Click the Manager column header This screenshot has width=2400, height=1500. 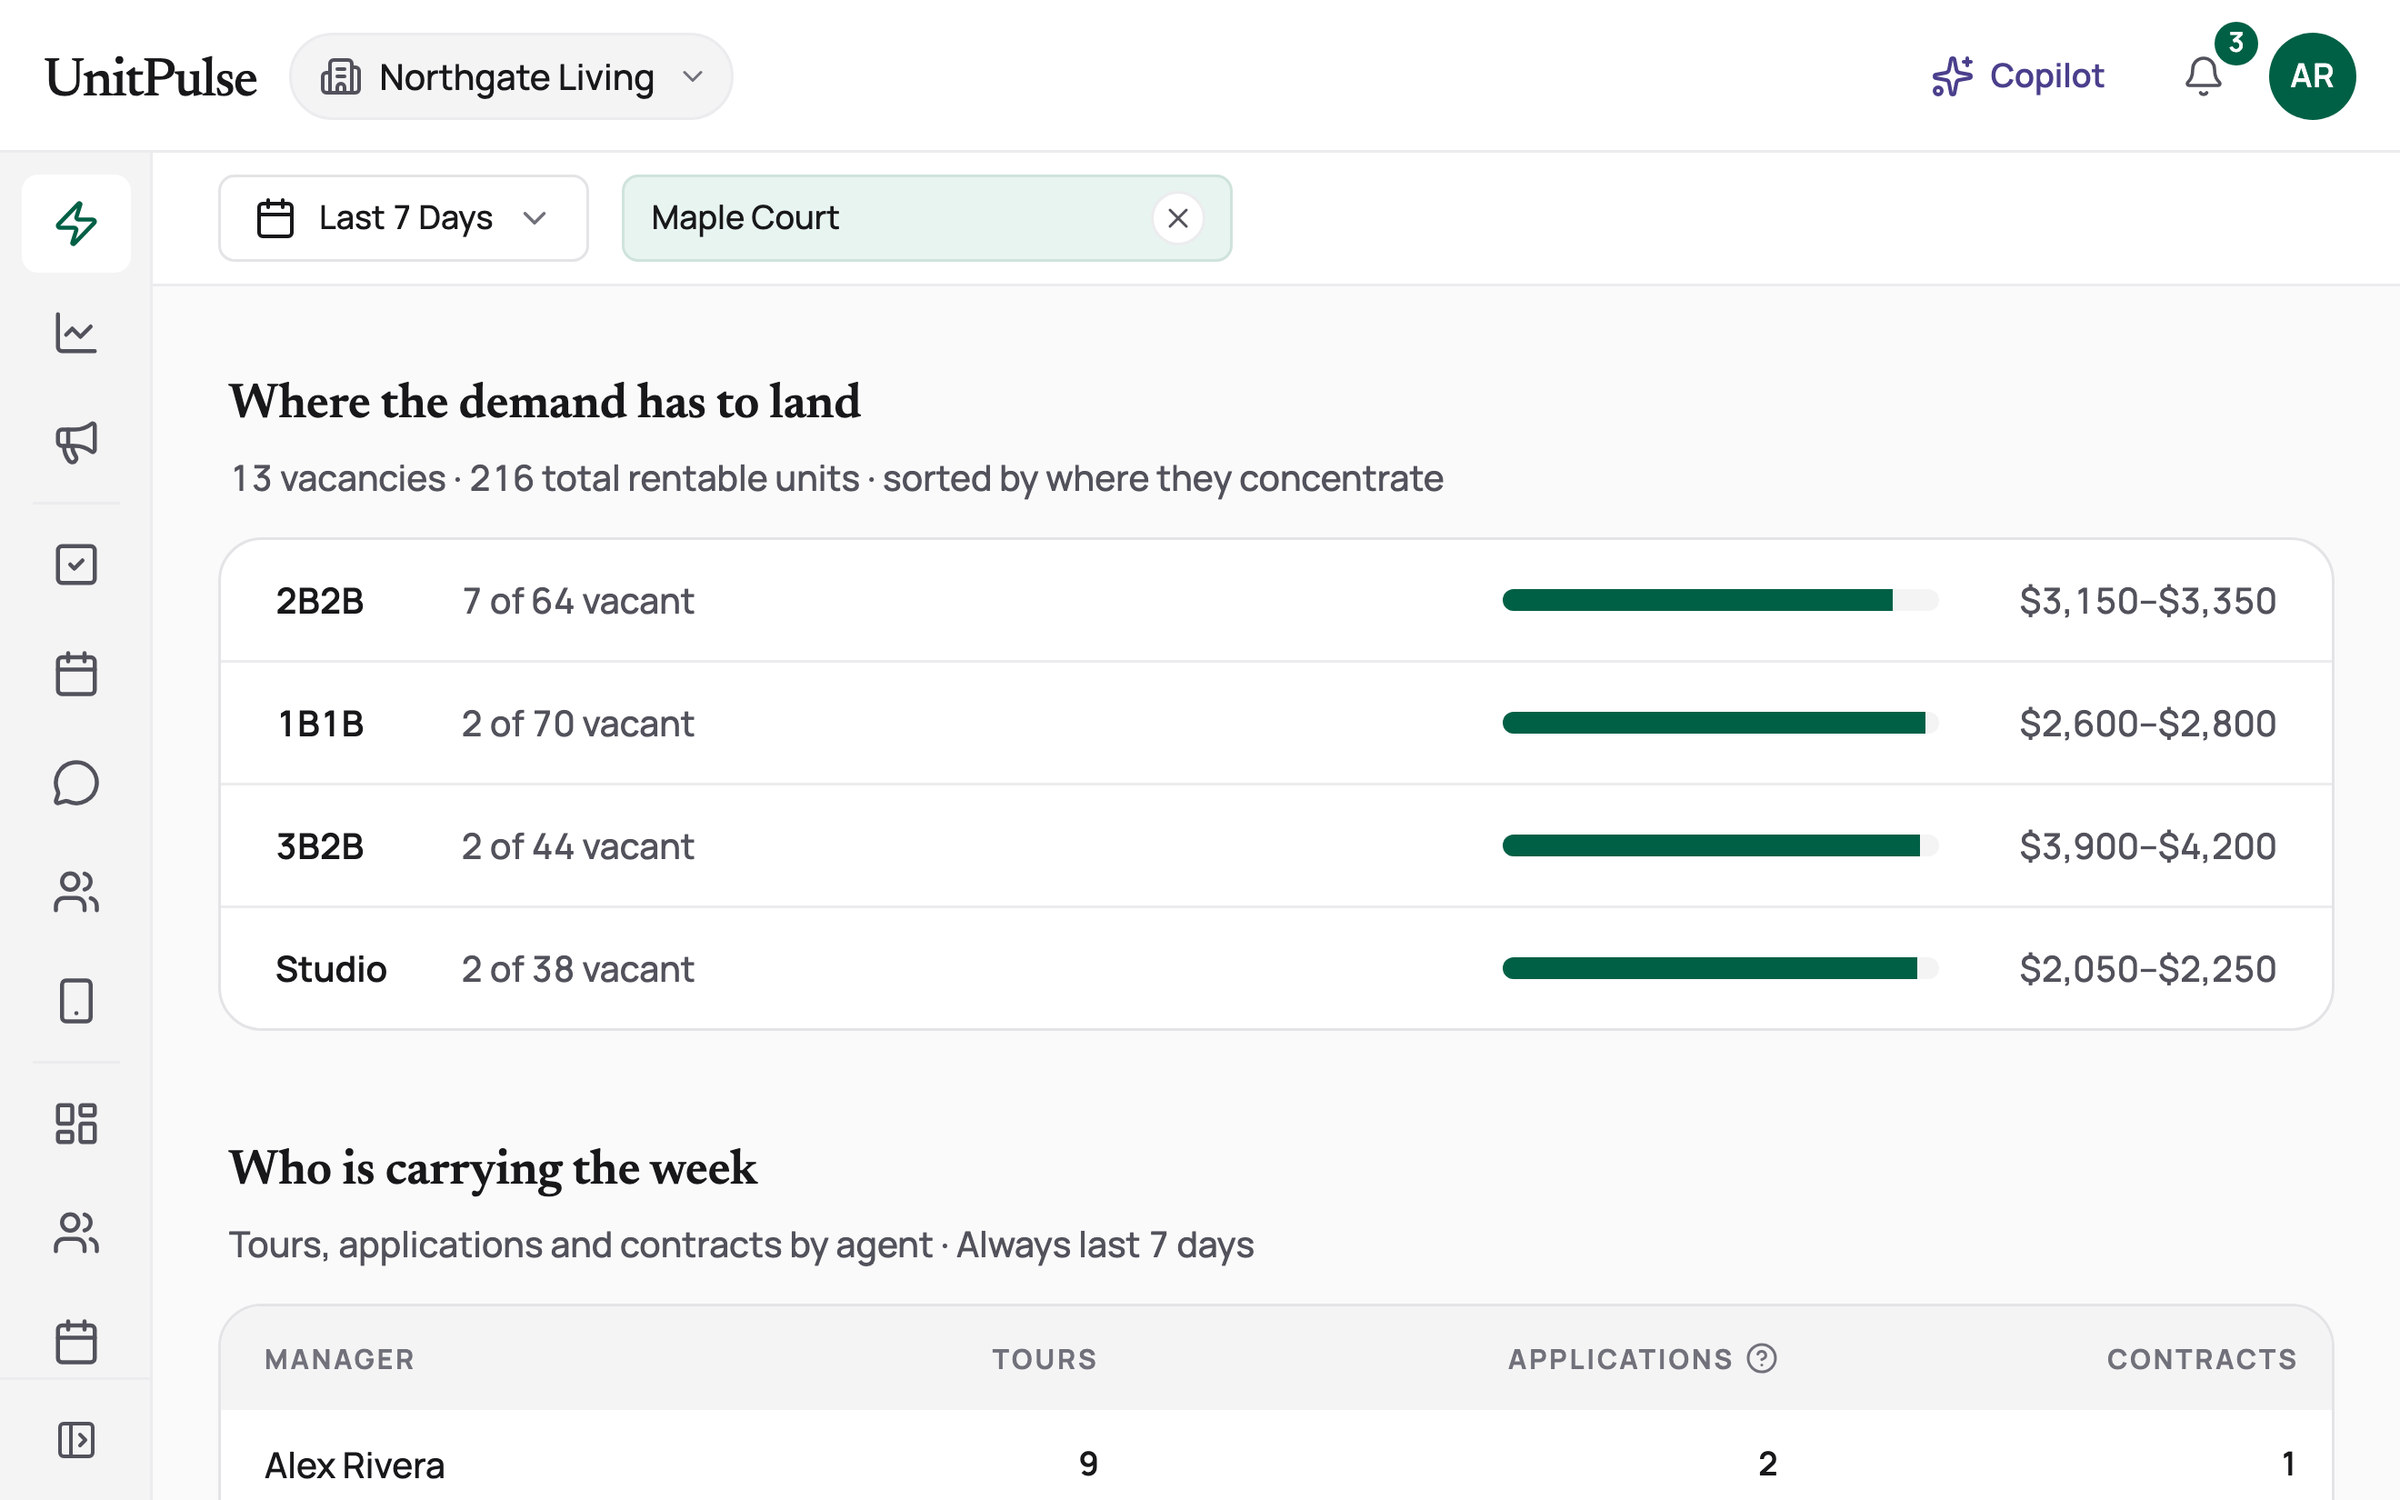coord(339,1359)
